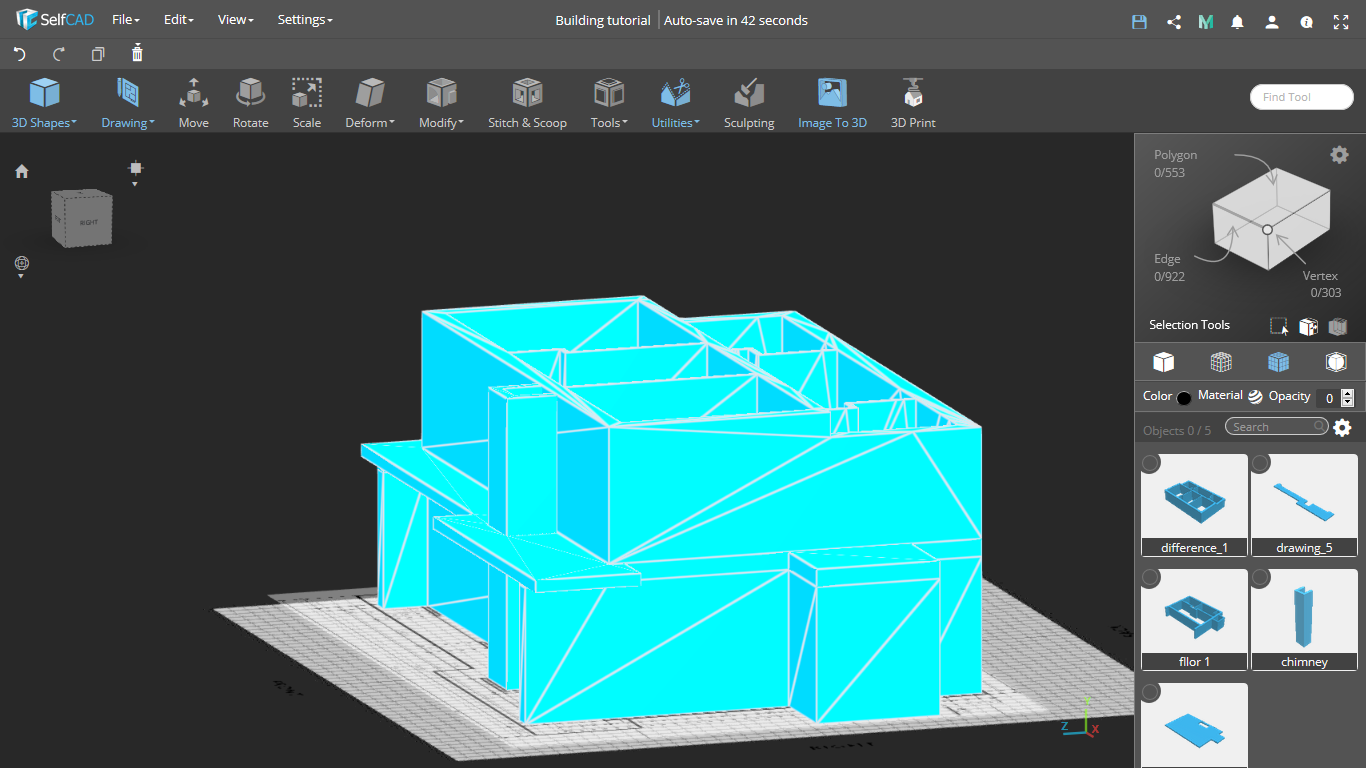The height and width of the screenshot is (768, 1366).
Task: Open the File menu
Action: pos(126,20)
